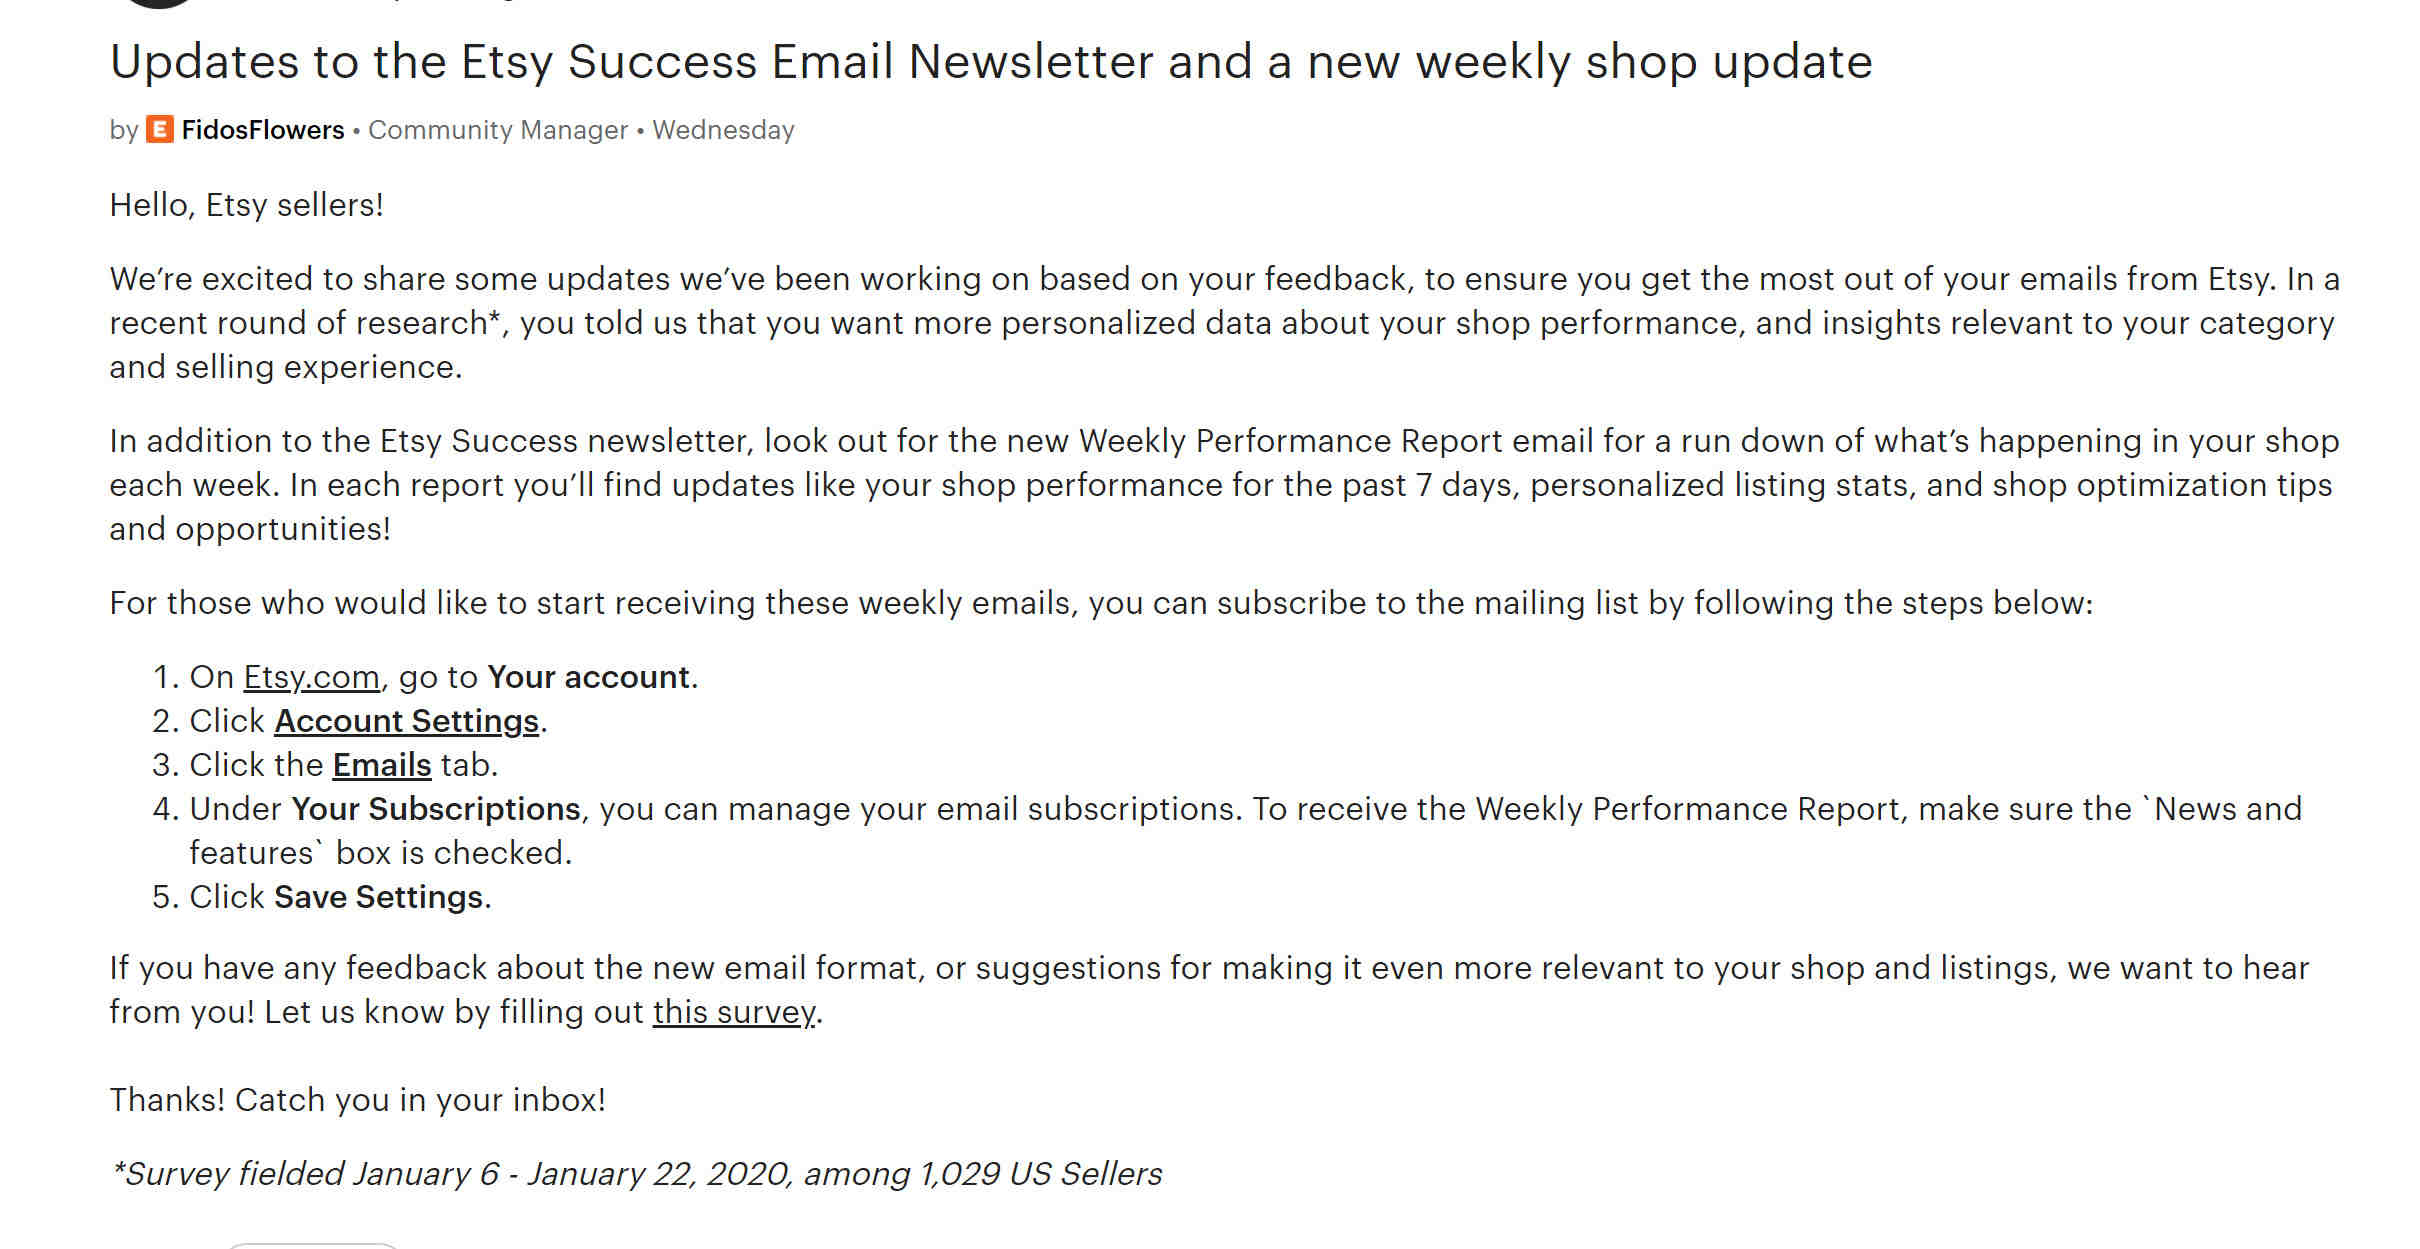2420x1249 pixels.
Task: Click the Wednesday post date
Action: tap(723, 130)
